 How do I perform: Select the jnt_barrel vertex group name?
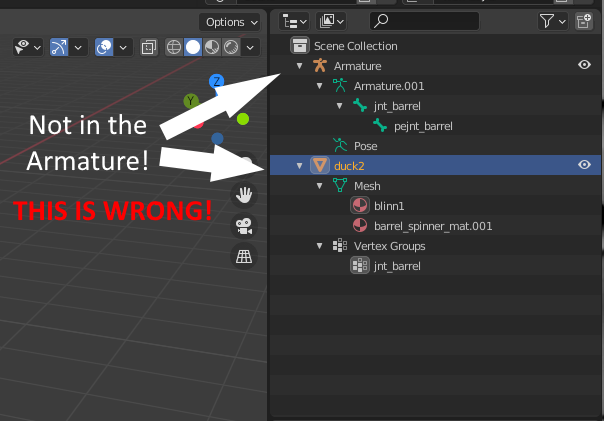[397, 267]
